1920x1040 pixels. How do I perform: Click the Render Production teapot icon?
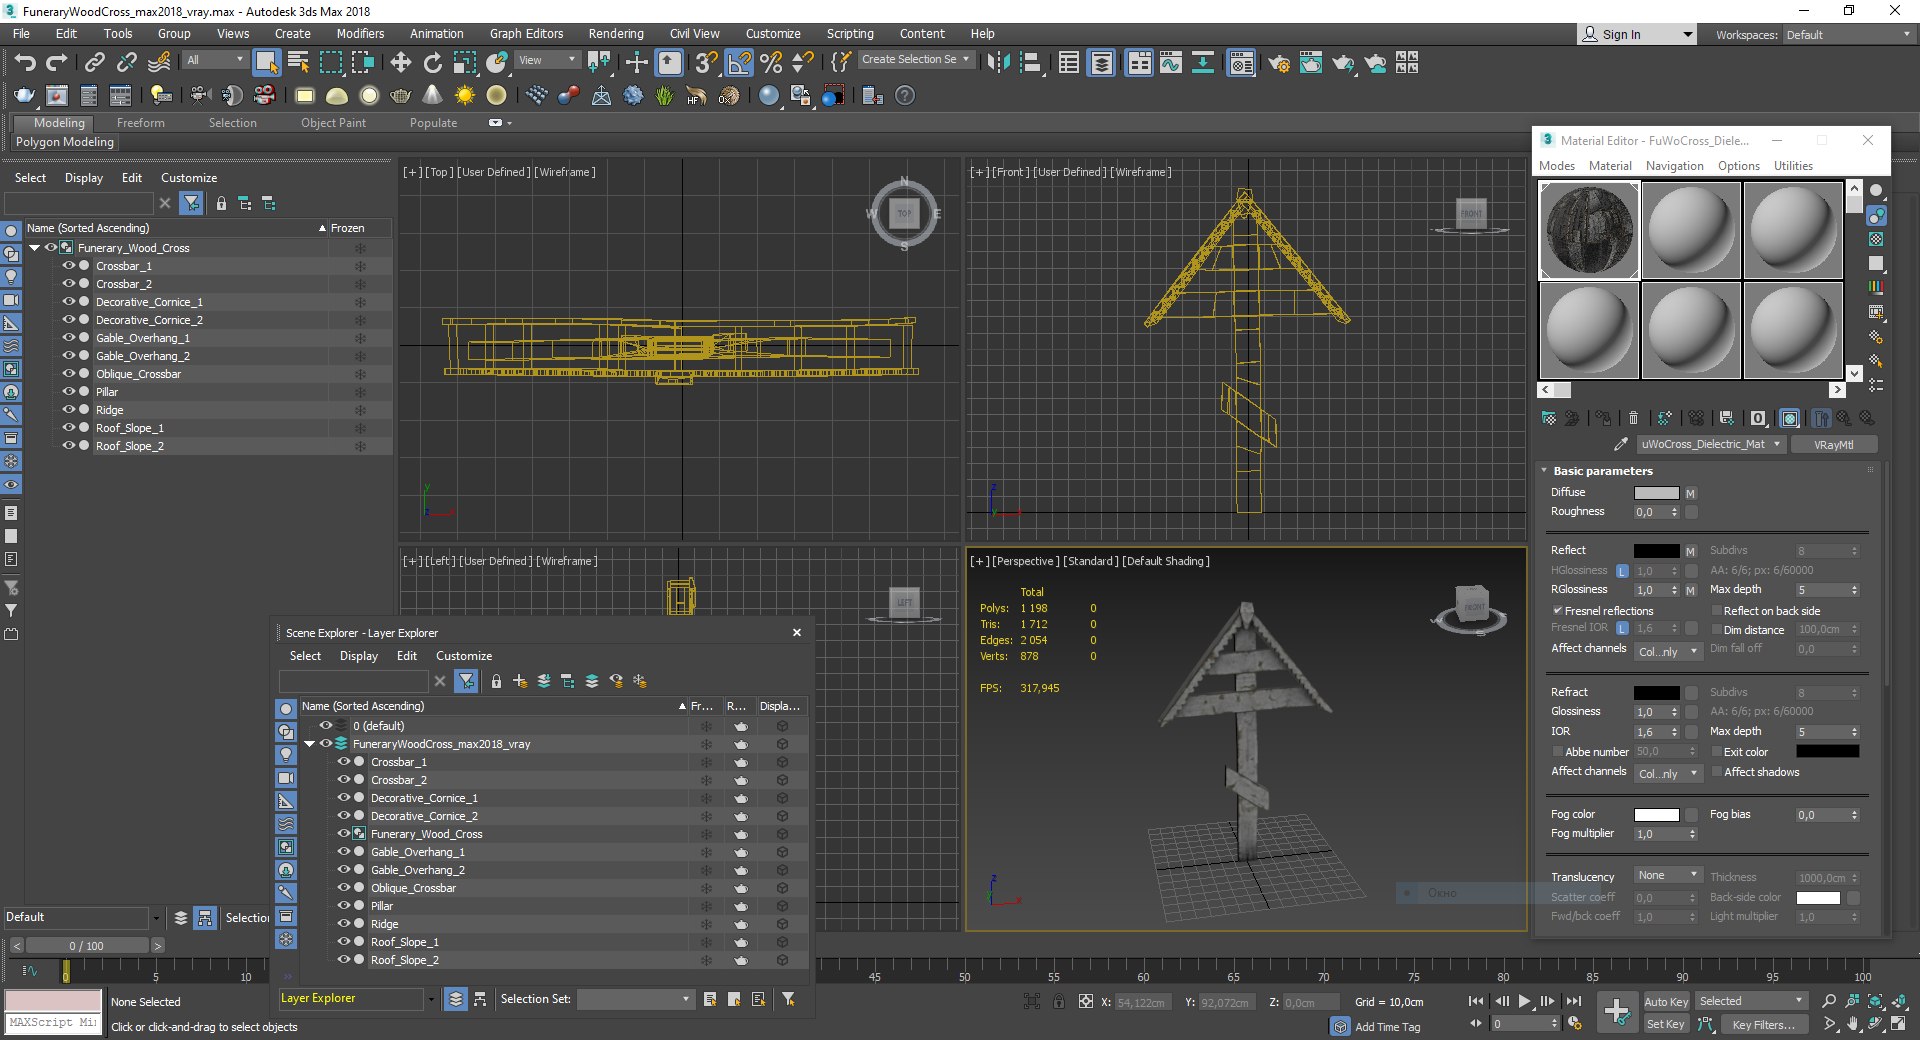1343,63
